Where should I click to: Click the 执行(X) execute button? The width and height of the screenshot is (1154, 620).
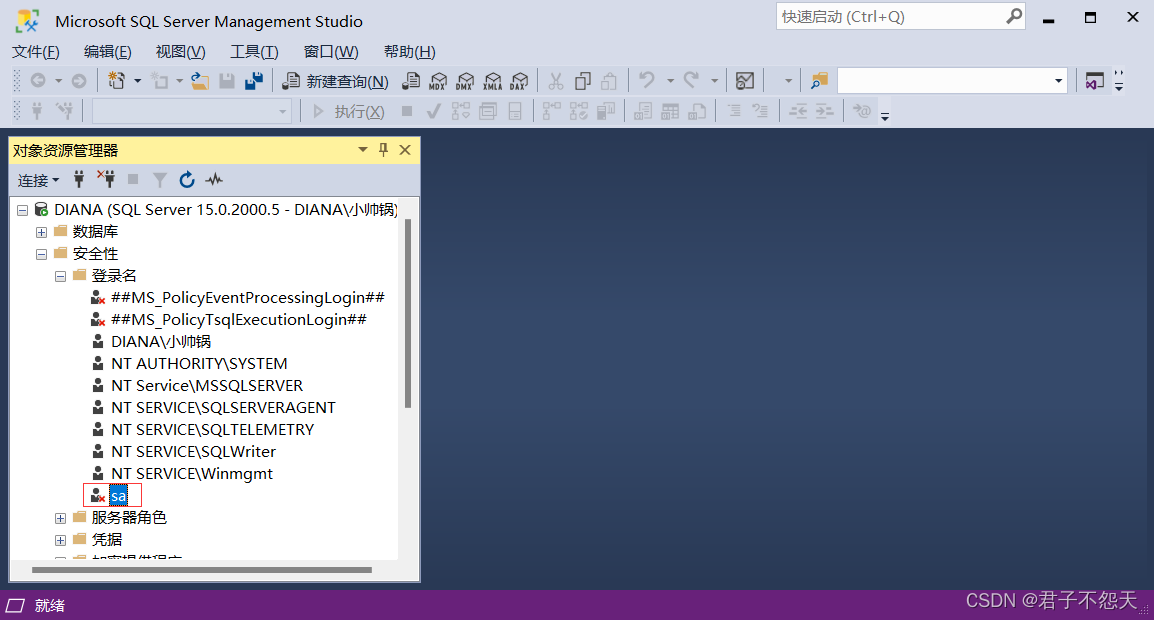pyautogui.click(x=347, y=111)
